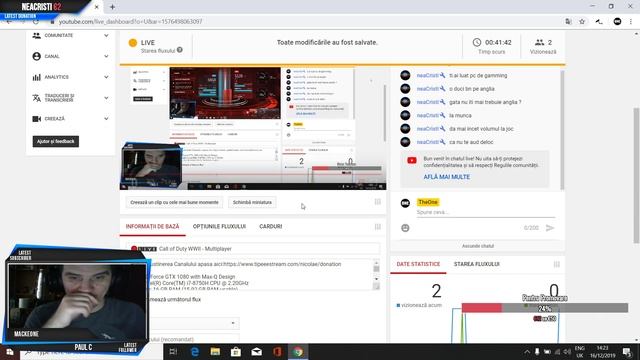Switch to Opțiunile fluxului tab
This screenshot has height=360, width=640.
(x=219, y=227)
